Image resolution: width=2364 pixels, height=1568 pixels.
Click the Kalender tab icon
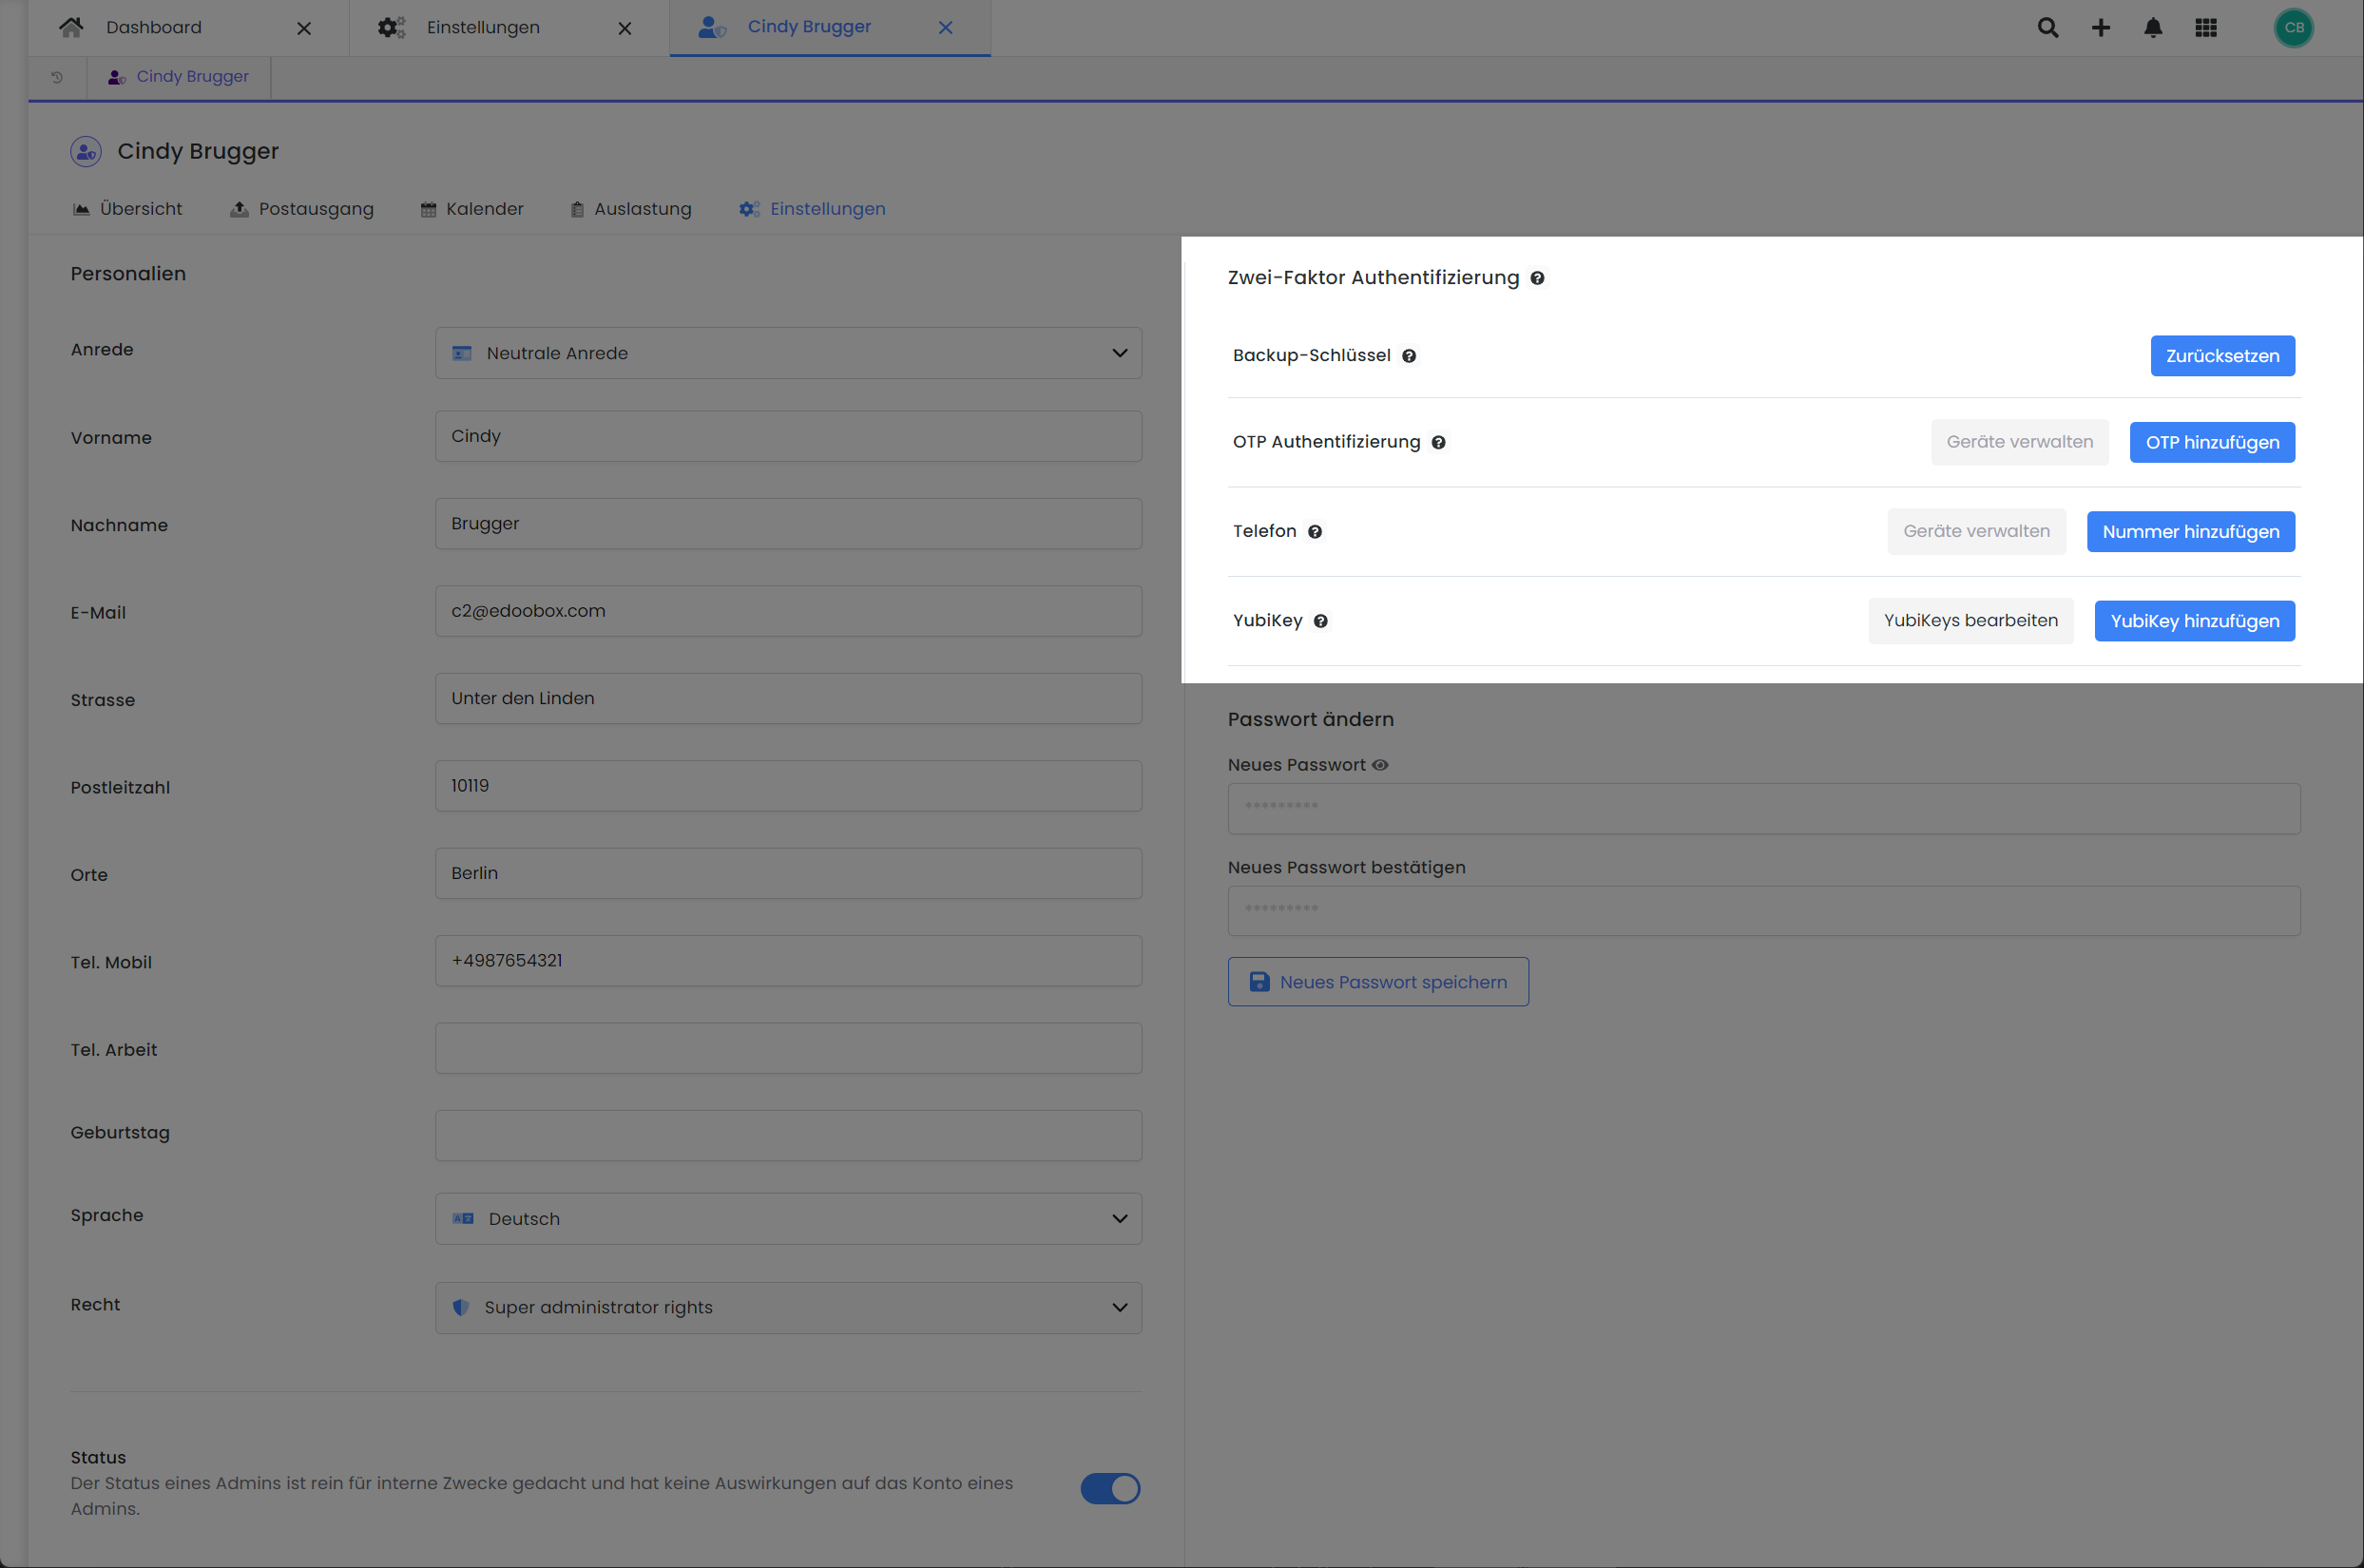click(427, 208)
